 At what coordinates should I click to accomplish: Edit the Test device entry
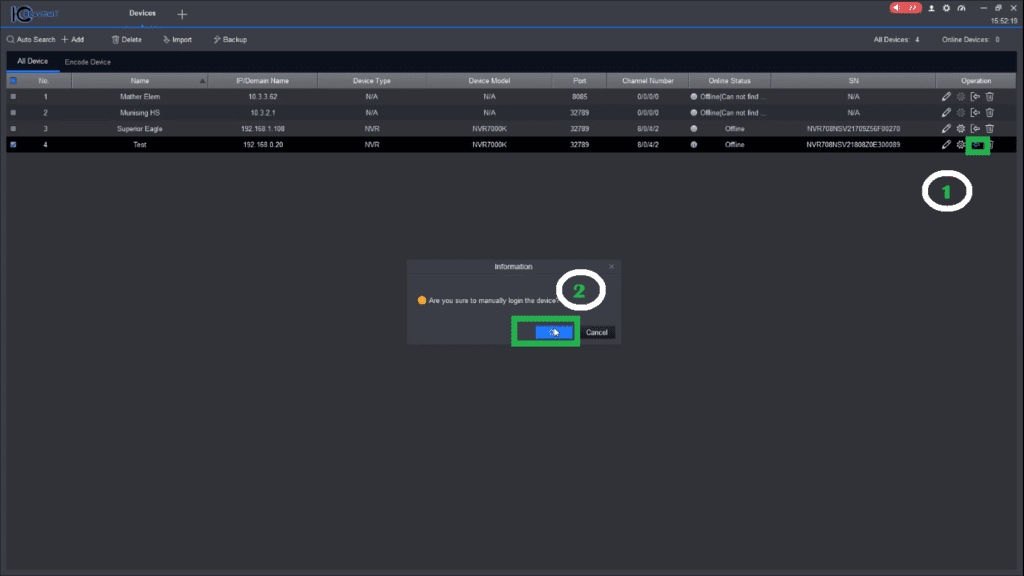(947, 144)
